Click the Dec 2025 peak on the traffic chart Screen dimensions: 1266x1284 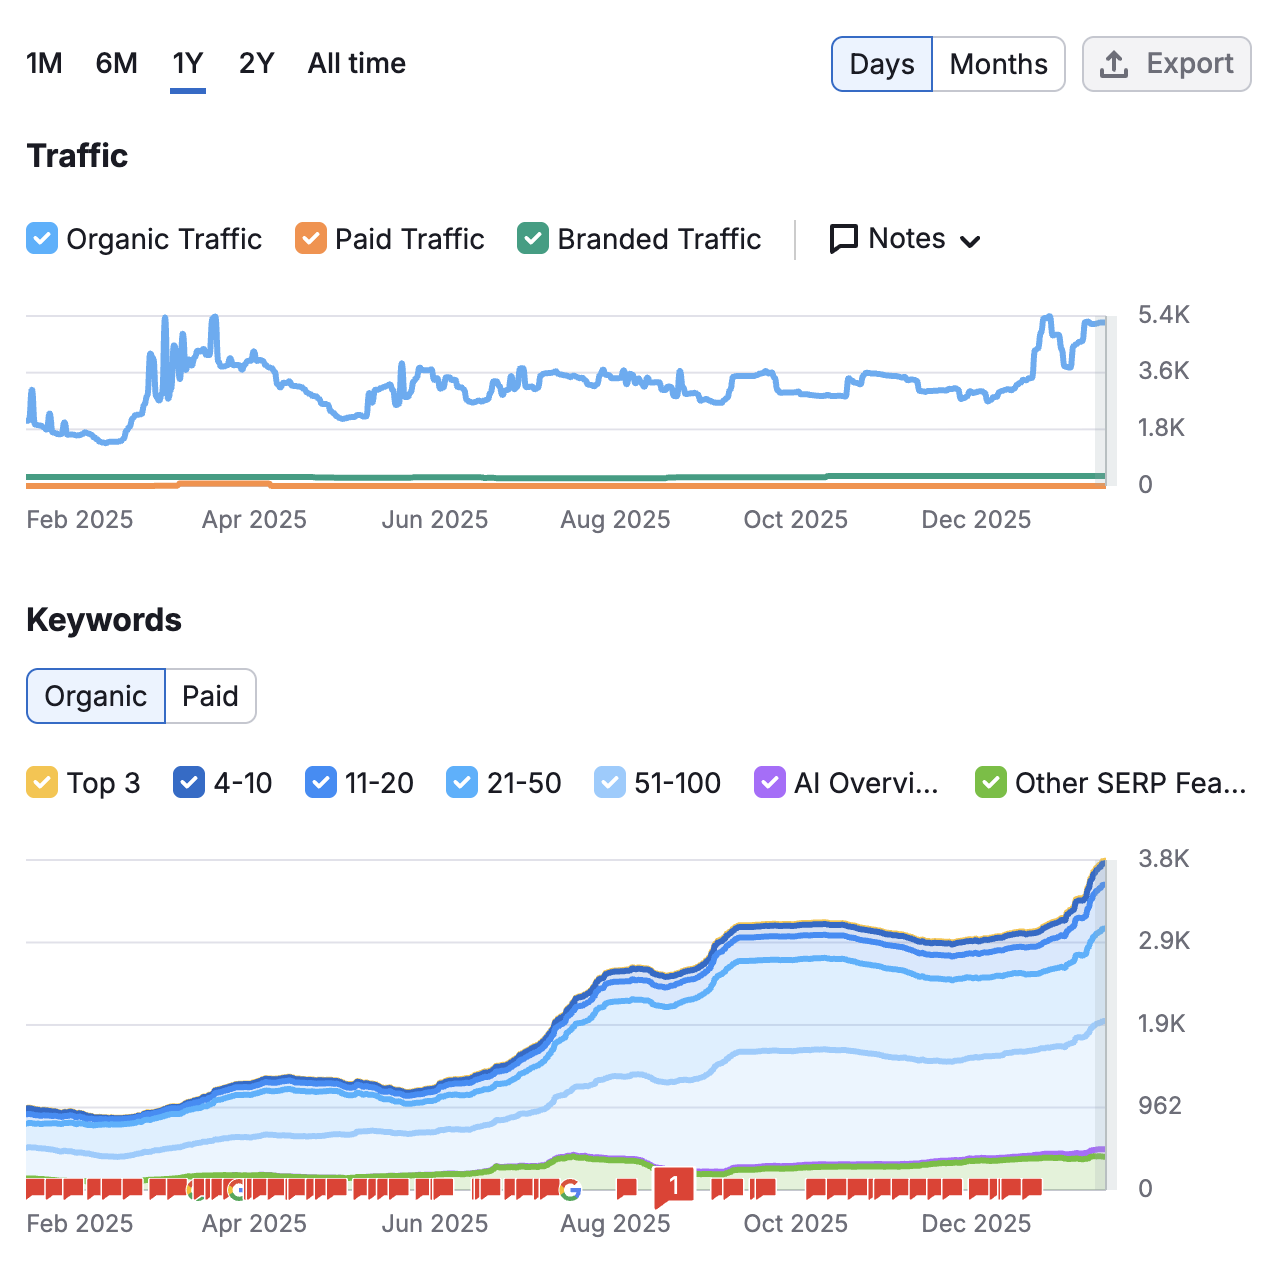(1047, 318)
